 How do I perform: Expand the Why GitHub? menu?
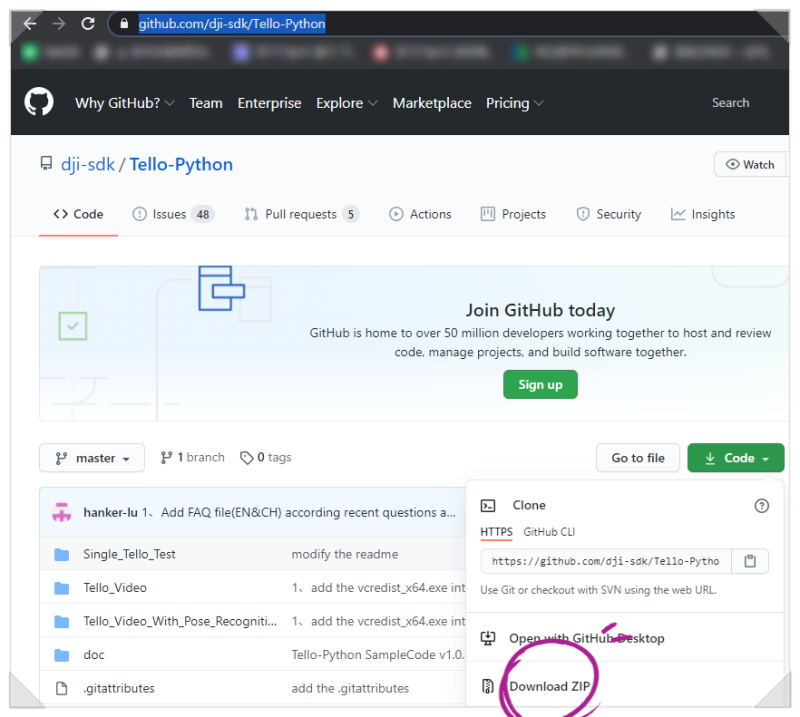(124, 103)
